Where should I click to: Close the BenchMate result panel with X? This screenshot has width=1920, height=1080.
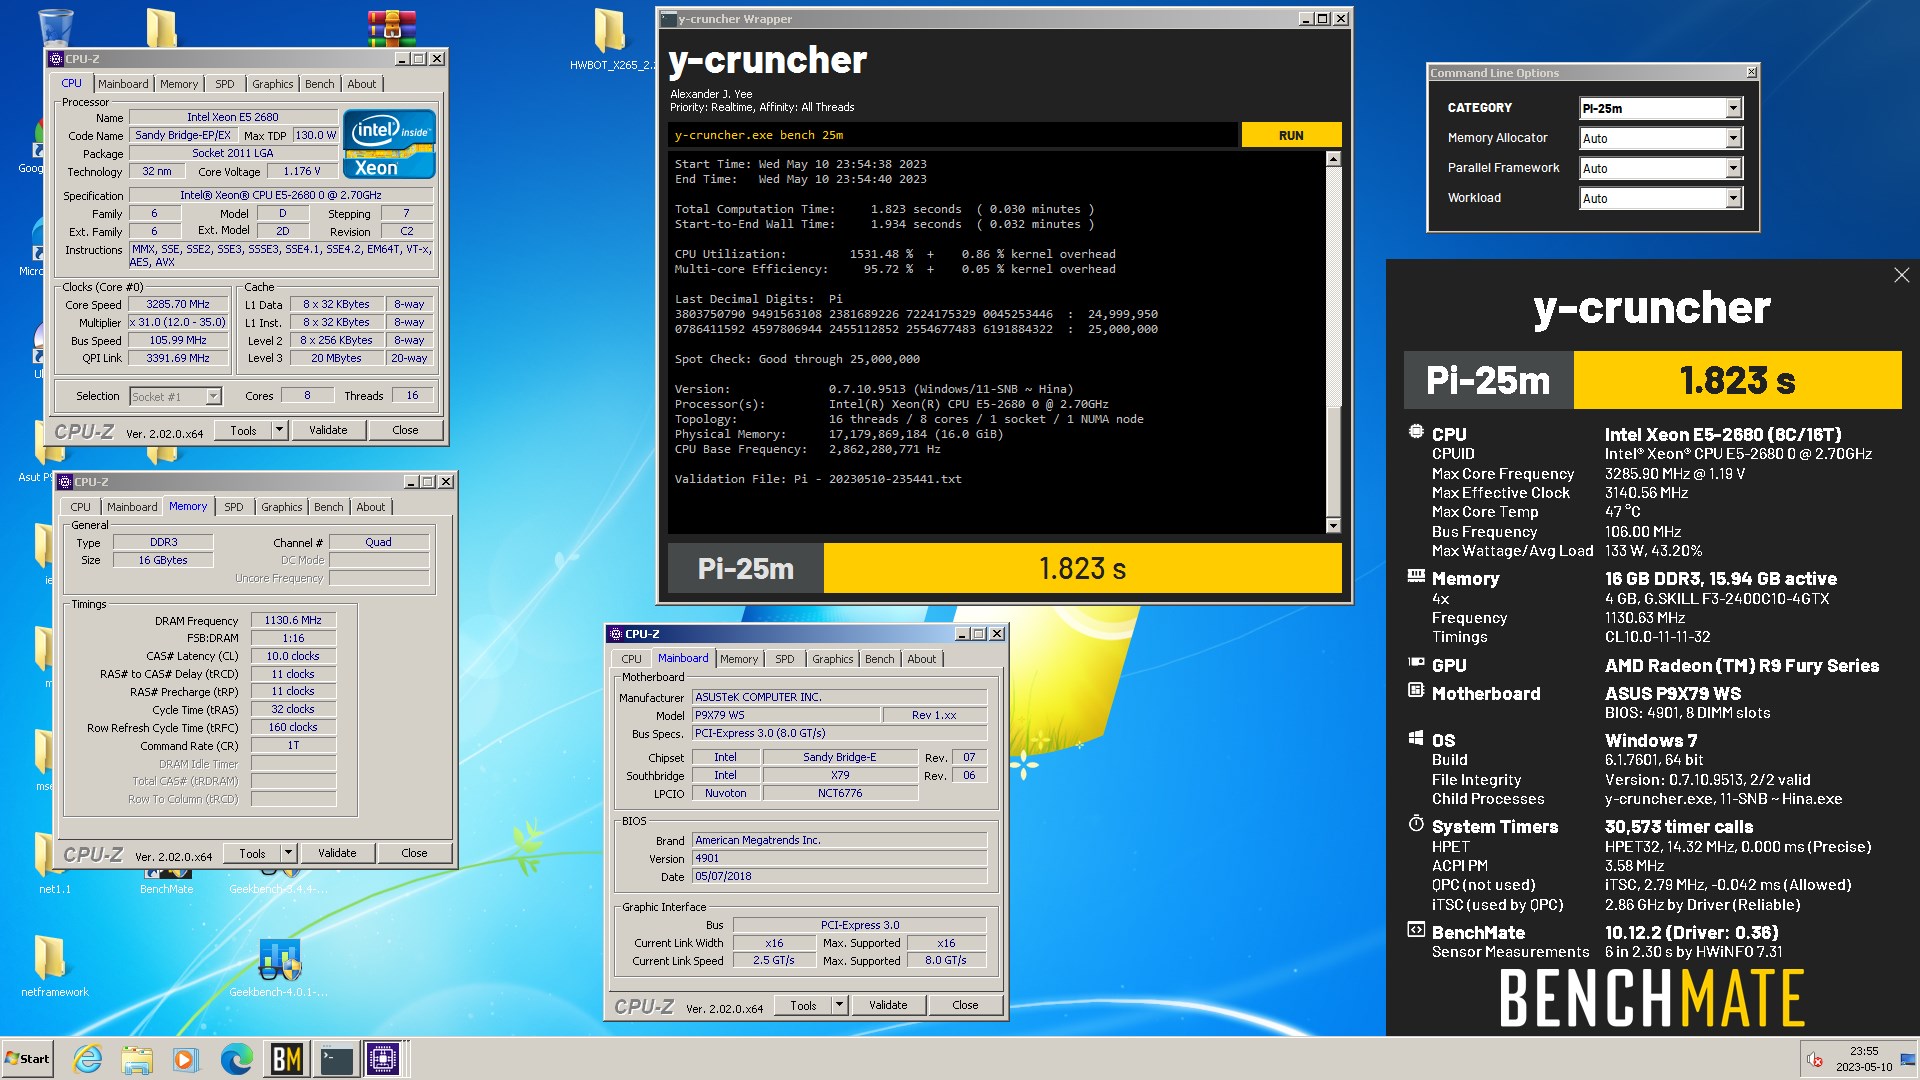click(x=1901, y=275)
